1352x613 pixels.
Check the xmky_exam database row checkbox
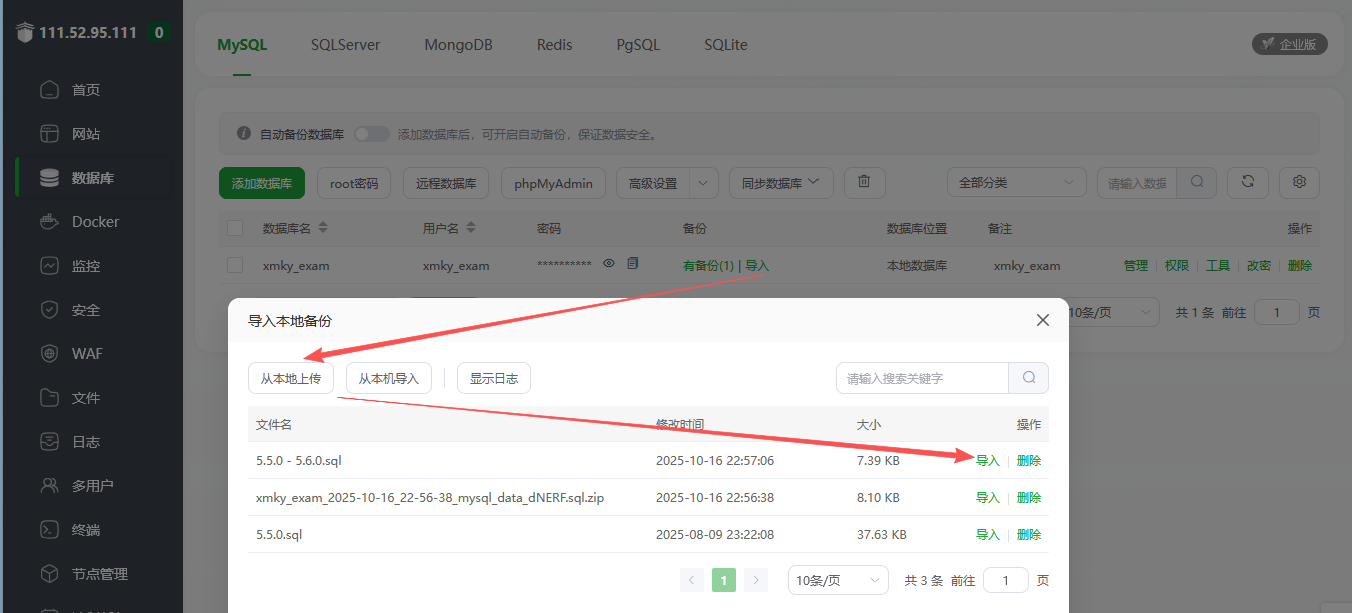[x=235, y=265]
